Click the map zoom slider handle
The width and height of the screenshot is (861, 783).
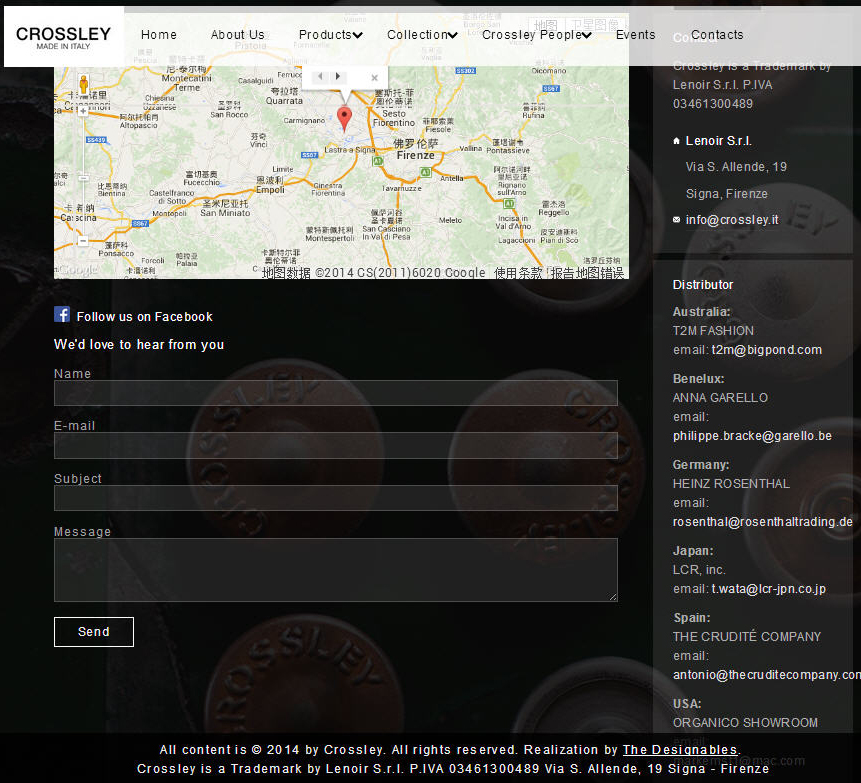(83, 178)
